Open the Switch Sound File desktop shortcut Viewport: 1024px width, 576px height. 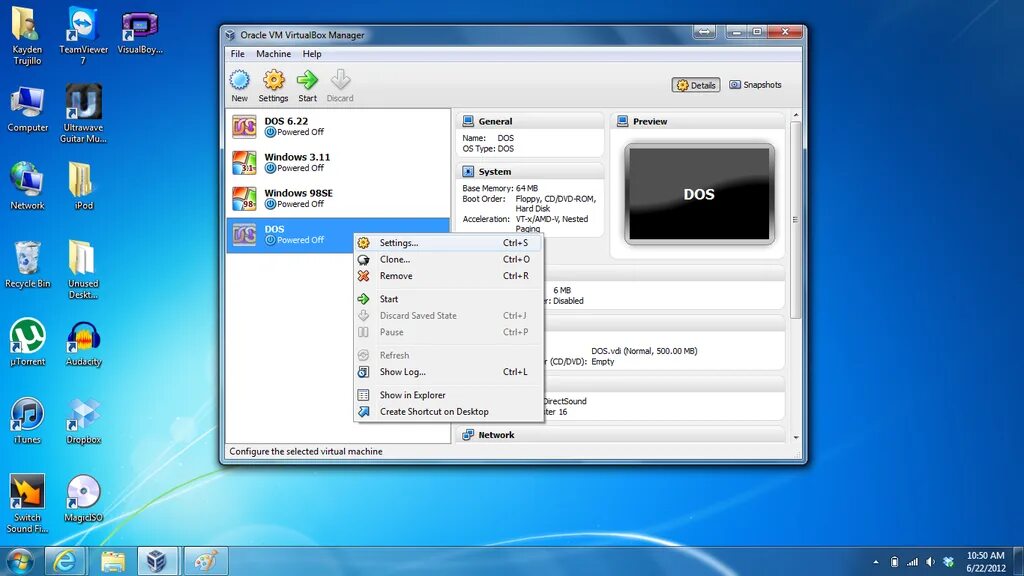click(x=27, y=504)
